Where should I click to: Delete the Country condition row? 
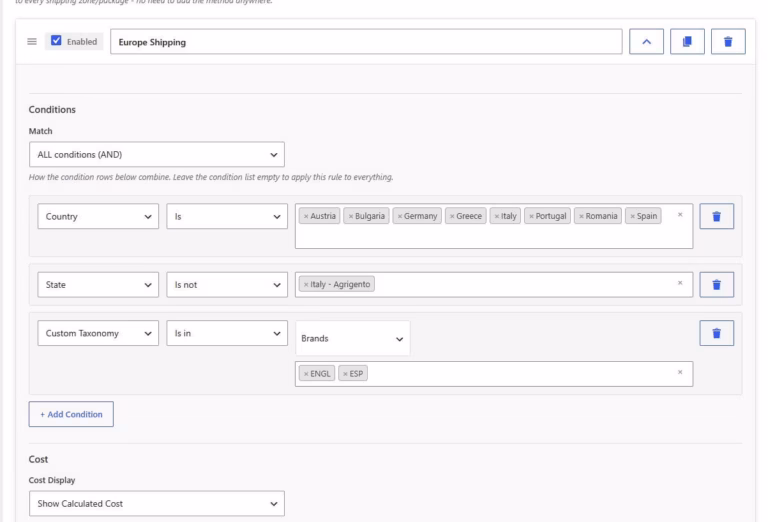(717, 216)
